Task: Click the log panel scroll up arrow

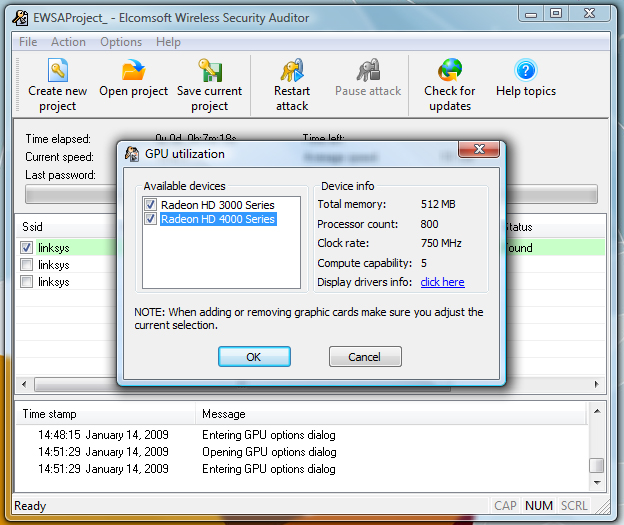Action: pyautogui.click(x=597, y=411)
